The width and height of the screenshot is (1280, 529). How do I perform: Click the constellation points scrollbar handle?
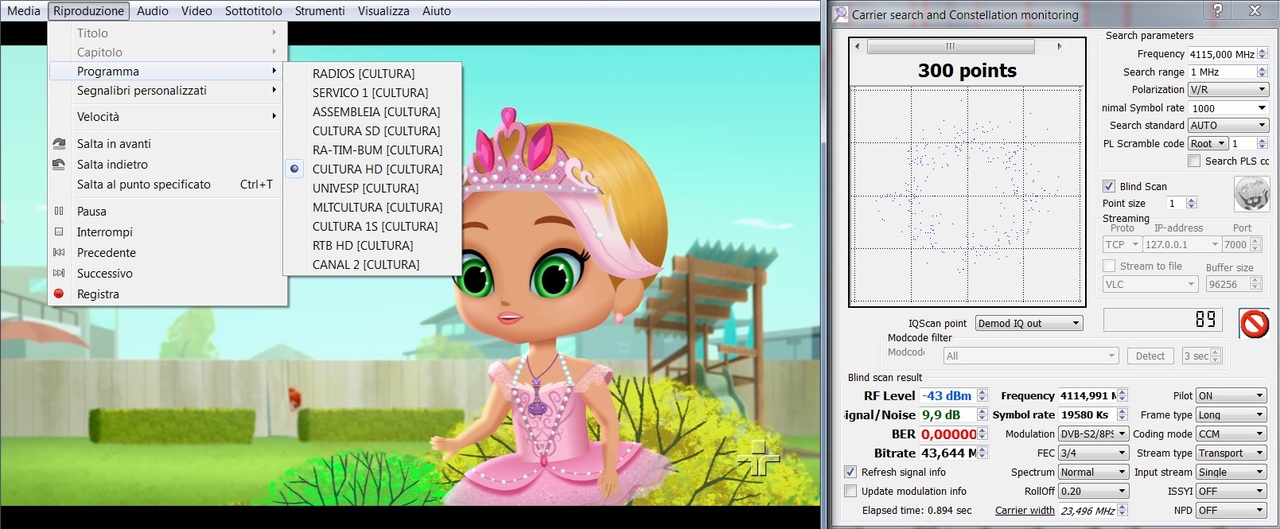click(950, 47)
